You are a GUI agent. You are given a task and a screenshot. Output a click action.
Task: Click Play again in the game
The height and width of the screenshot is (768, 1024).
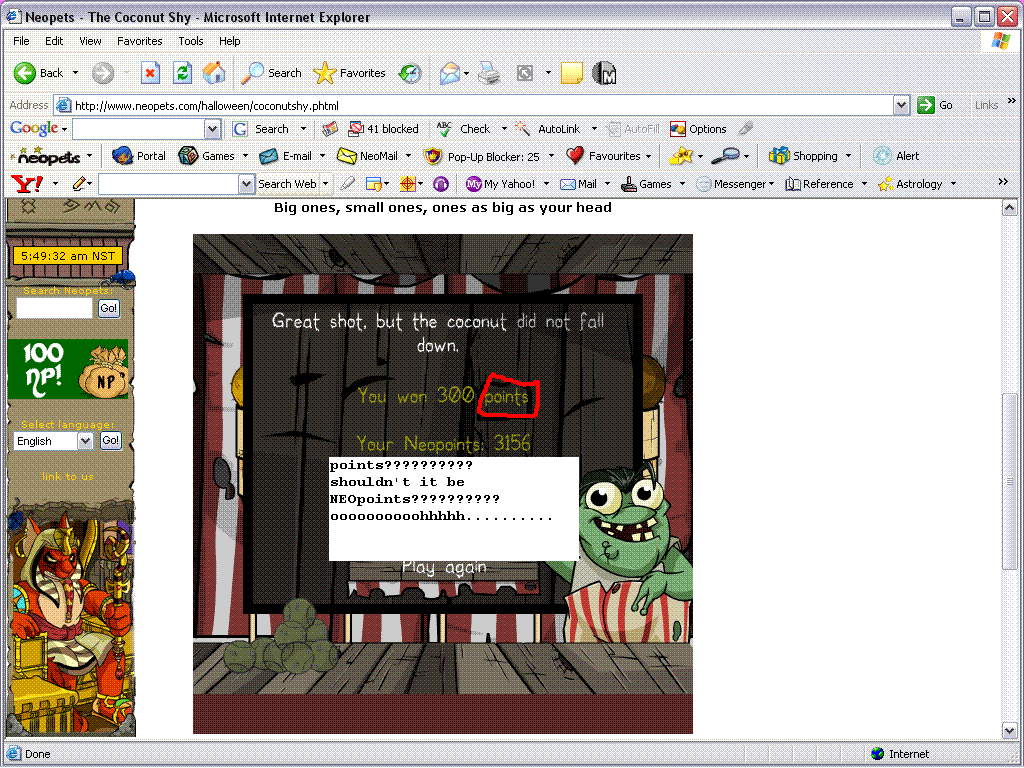tap(444, 568)
